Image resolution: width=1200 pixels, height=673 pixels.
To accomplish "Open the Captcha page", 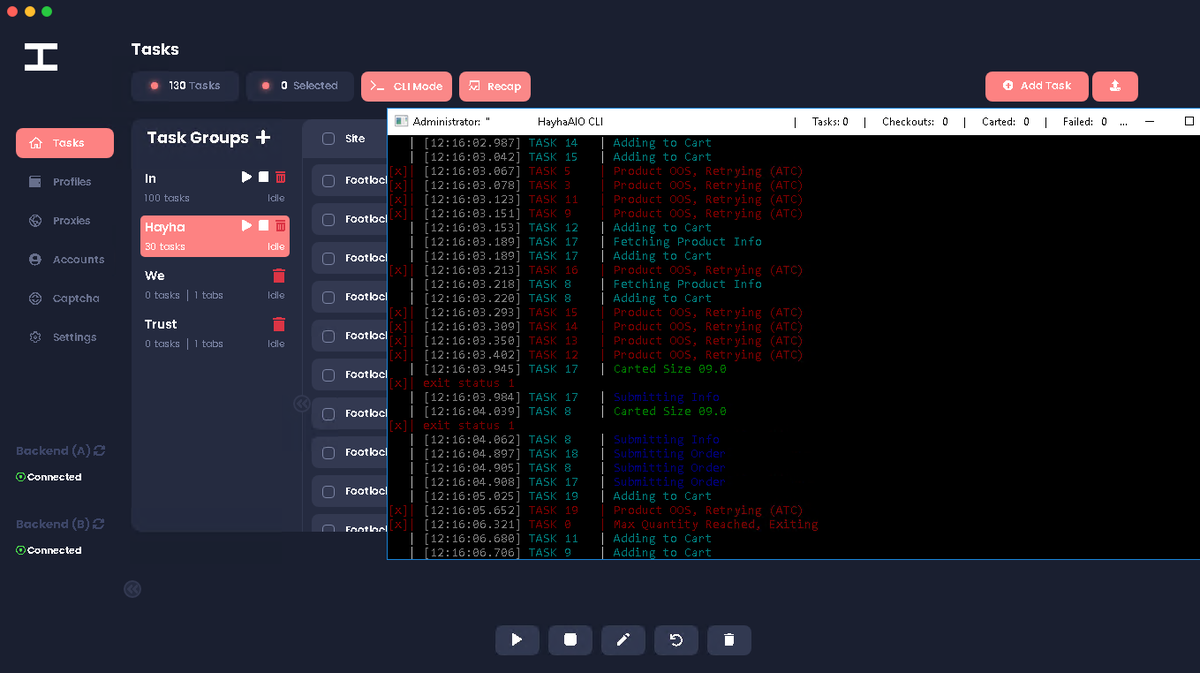I will (x=63, y=299).
